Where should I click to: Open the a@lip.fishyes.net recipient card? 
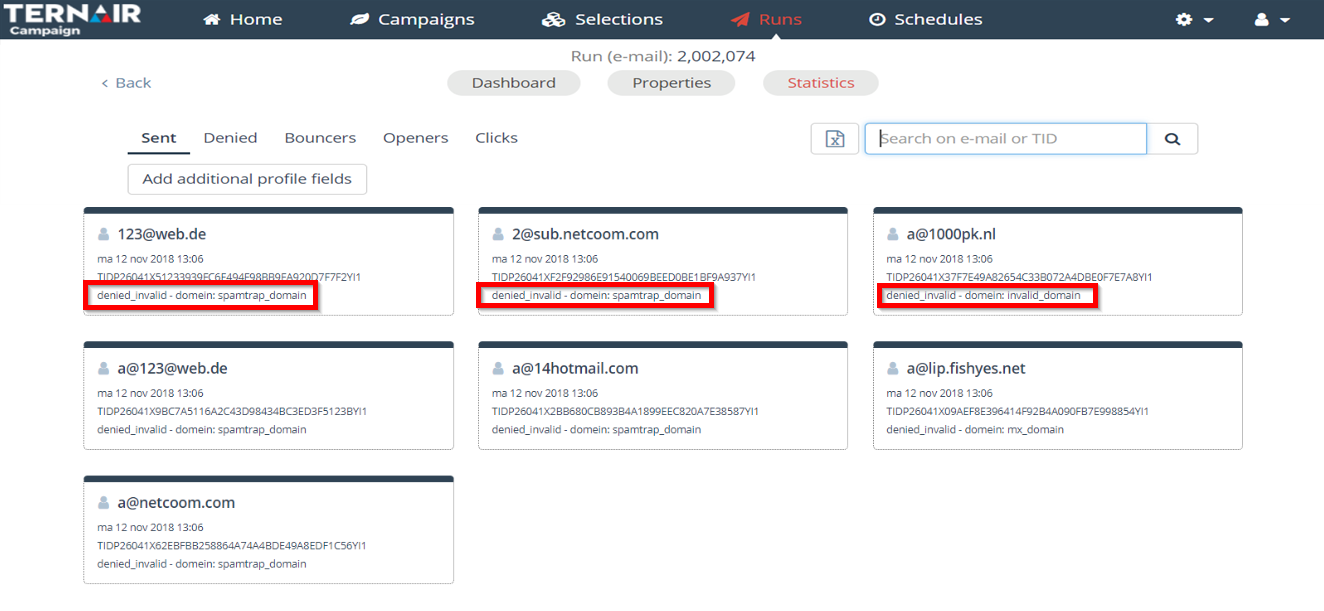[1058, 395]
